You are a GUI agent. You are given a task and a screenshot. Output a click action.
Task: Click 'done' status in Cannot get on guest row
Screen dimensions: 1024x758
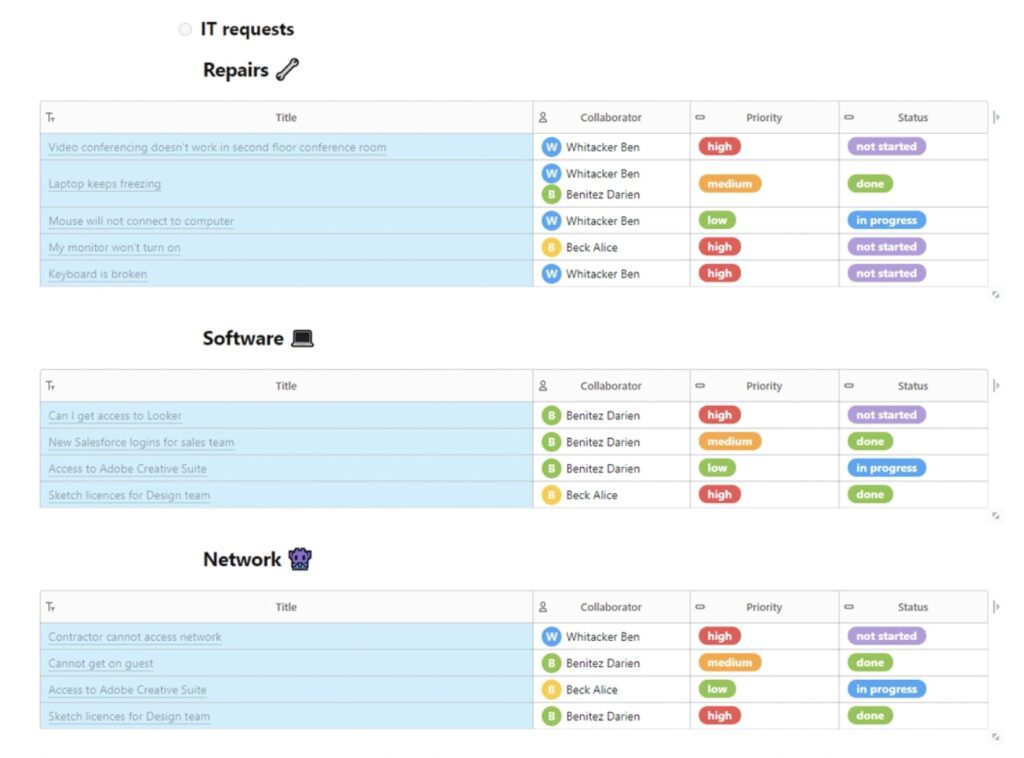870,663
